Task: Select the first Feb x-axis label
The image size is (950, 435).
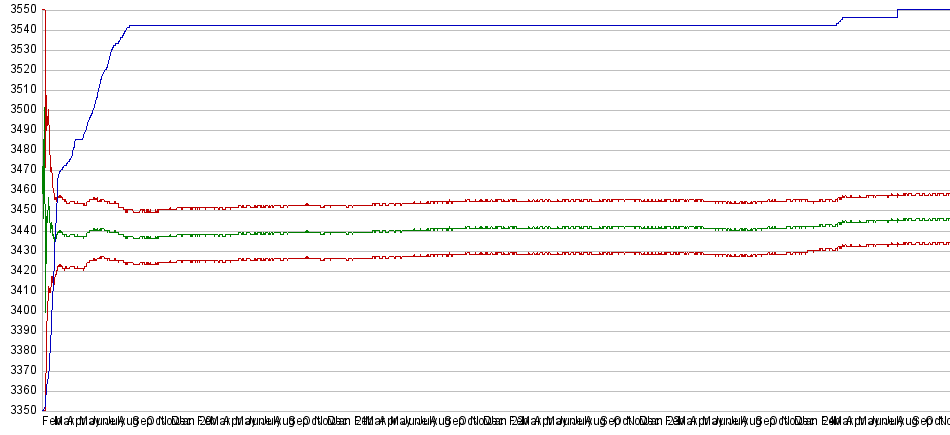Action: coord(50,421)
